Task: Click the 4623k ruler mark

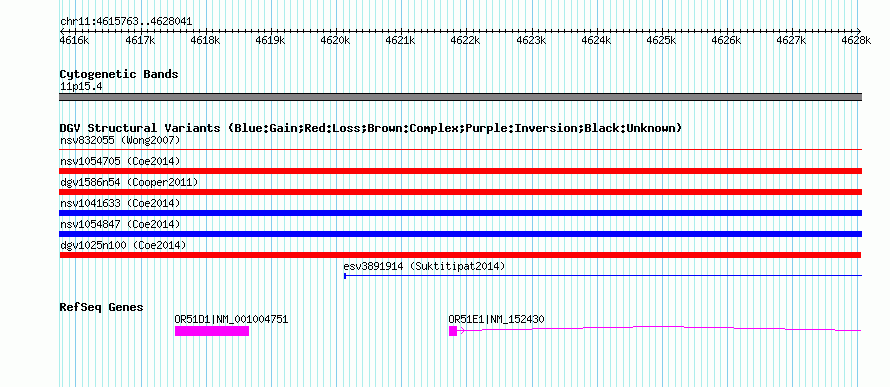Action: 531,40
